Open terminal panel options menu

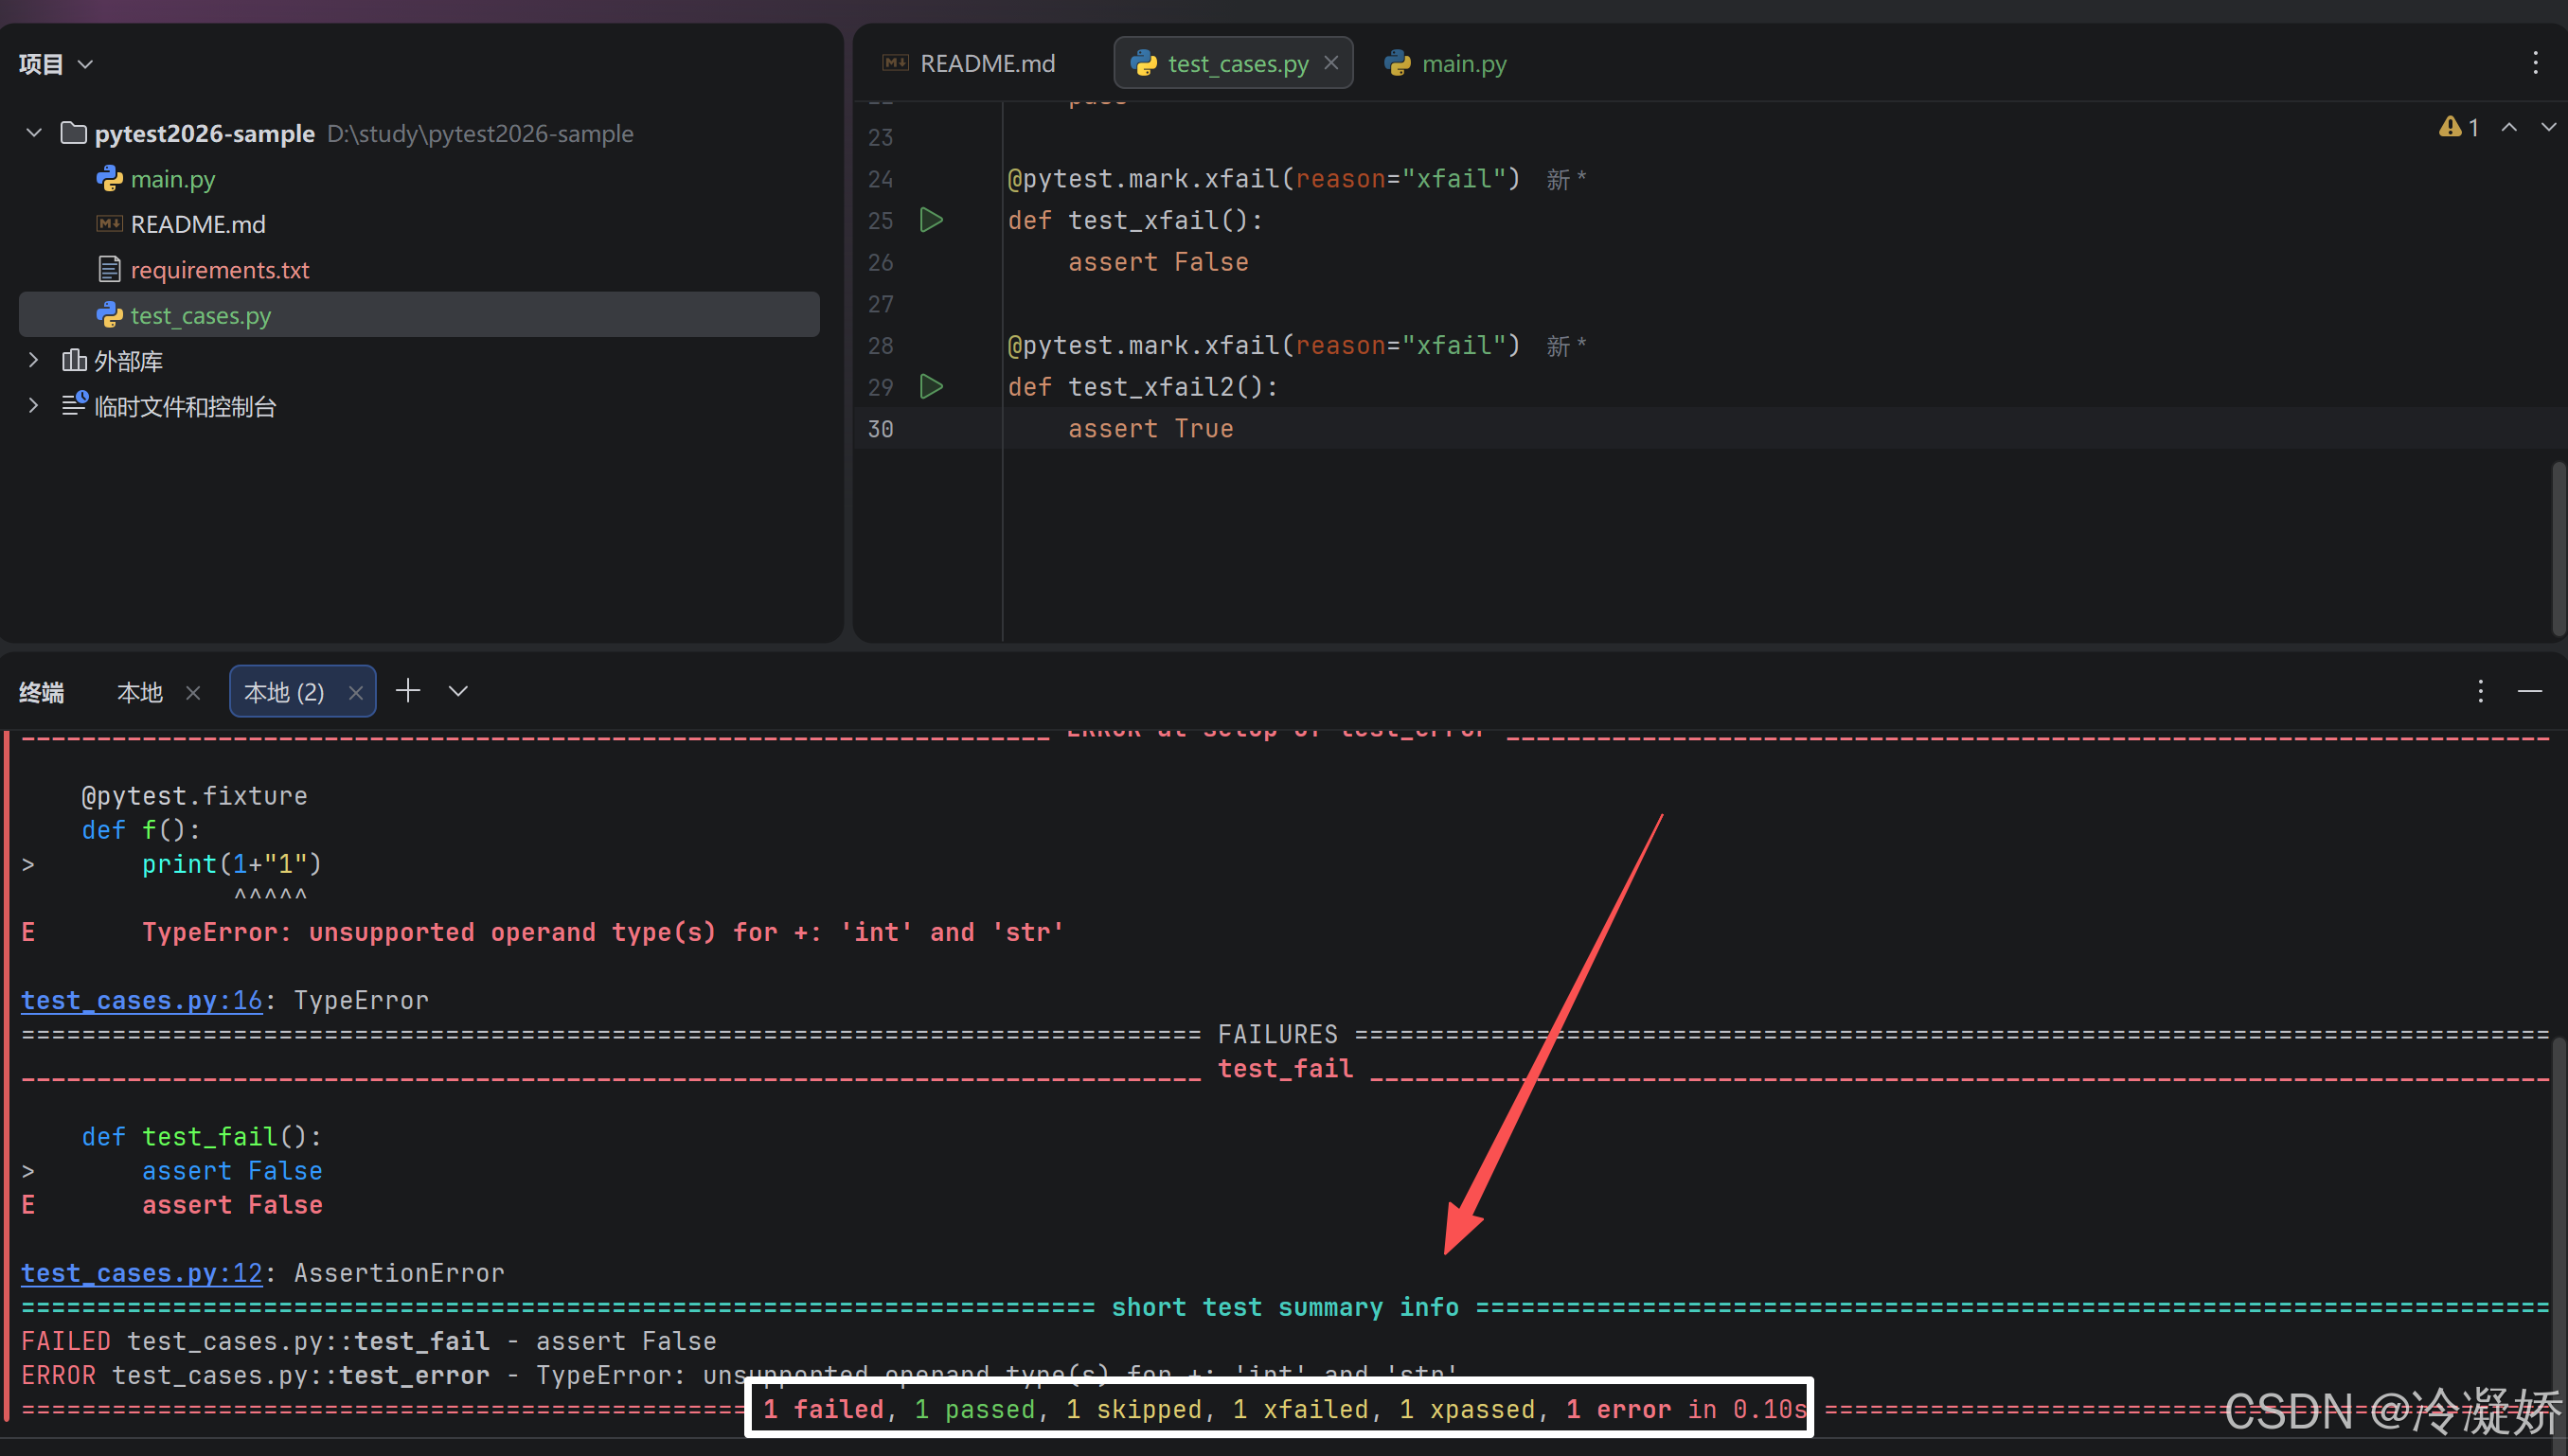pos(2480,691)
